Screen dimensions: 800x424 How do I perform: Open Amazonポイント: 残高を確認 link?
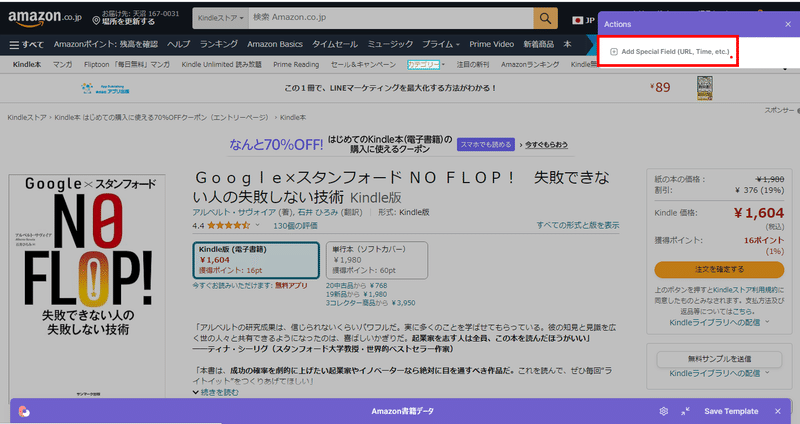pyautogui.click(x=106, y=44)
